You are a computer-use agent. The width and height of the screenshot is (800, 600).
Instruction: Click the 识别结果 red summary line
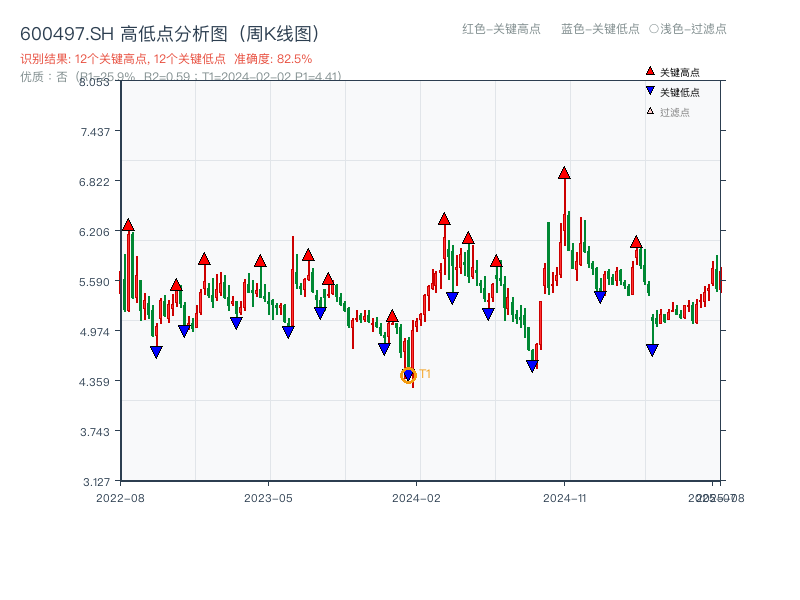[x=166, y=59]
